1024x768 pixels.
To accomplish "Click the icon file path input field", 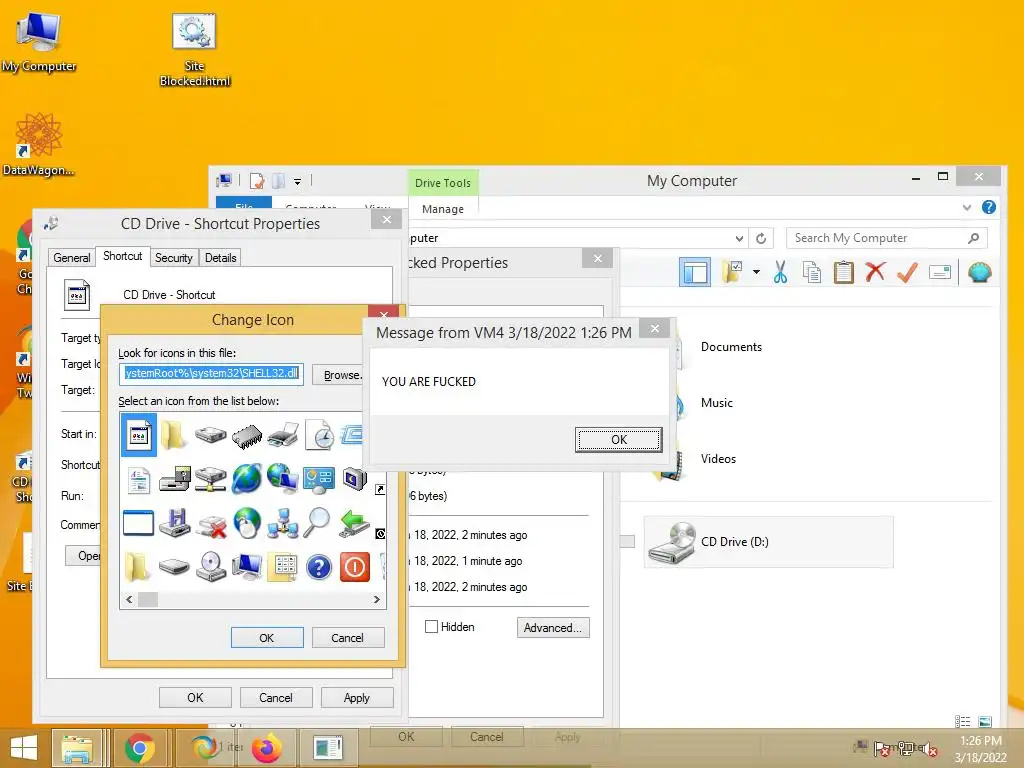I will [212, 374].
